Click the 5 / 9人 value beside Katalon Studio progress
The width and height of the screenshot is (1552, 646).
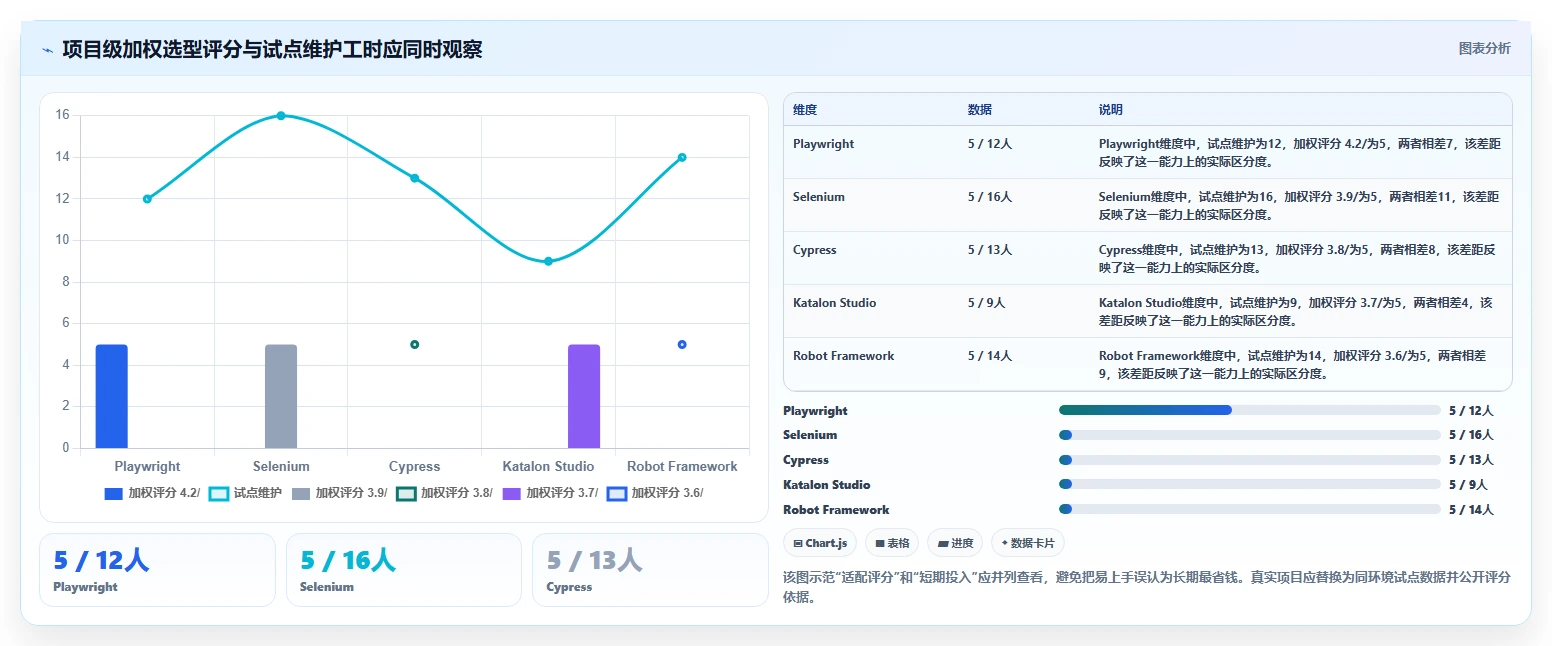1468,485
